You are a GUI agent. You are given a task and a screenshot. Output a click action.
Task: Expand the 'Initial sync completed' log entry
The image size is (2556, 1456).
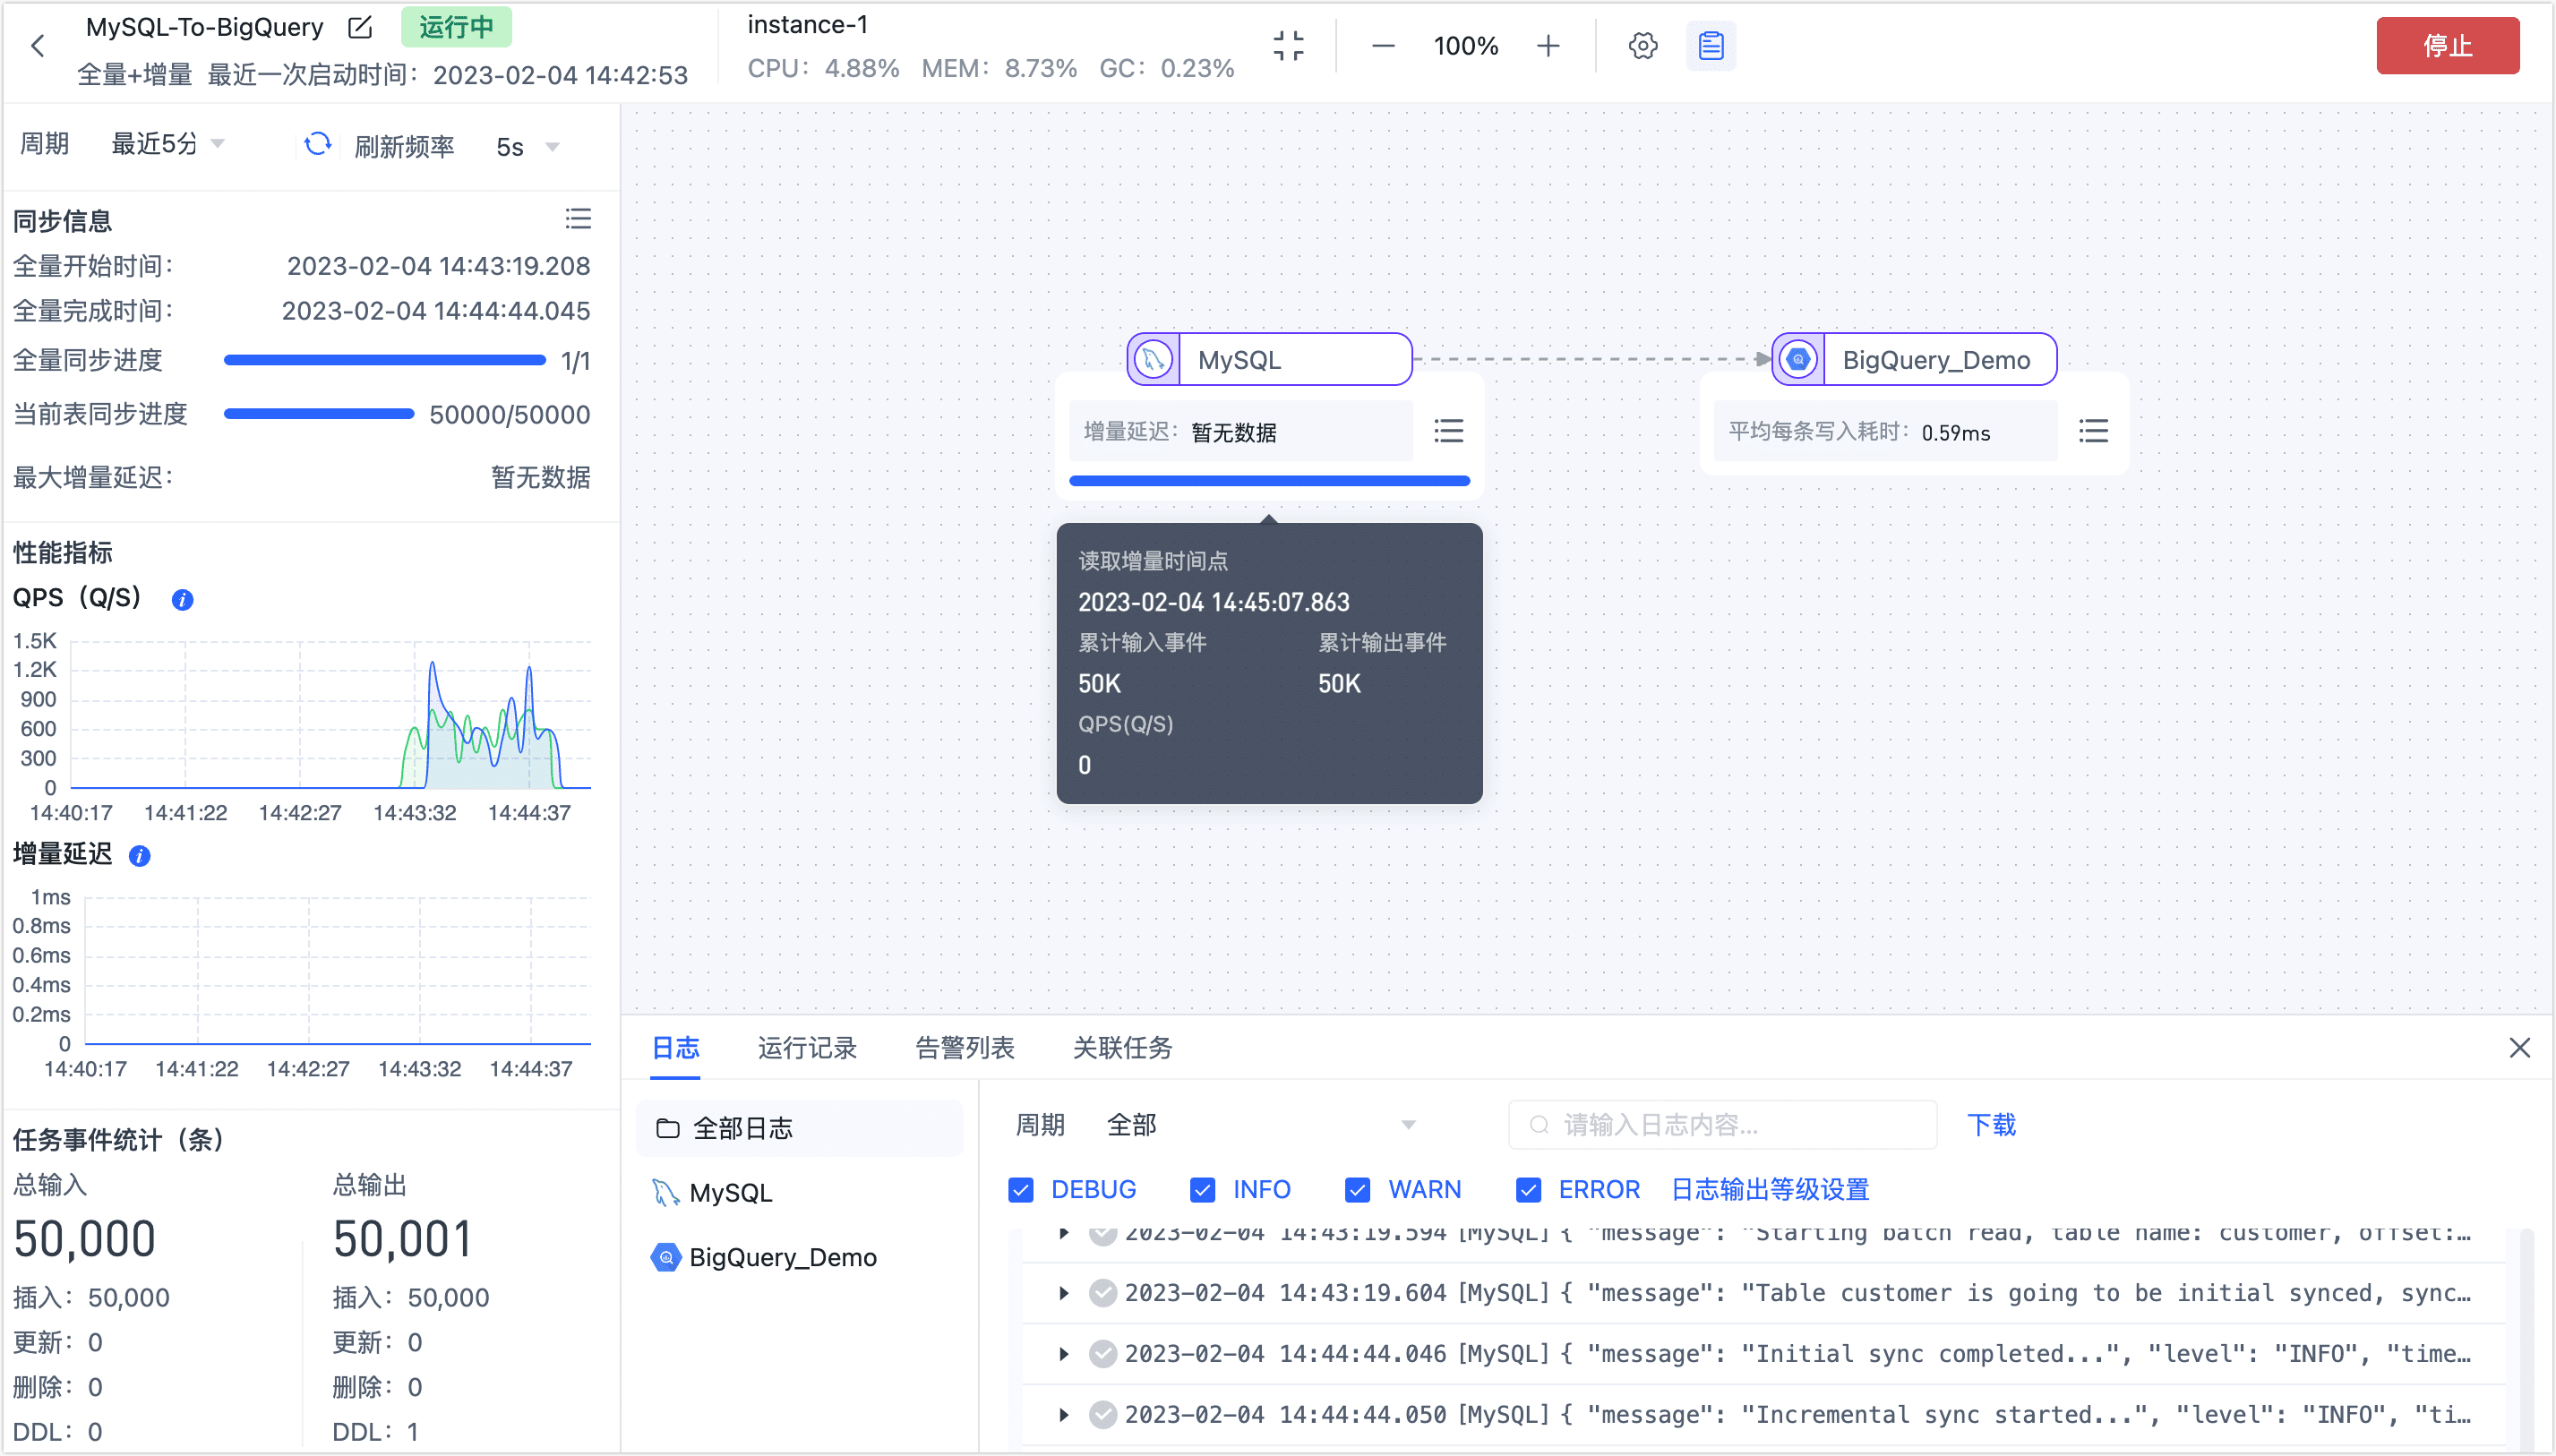pyautogui.click(x=1064, y=1353)
